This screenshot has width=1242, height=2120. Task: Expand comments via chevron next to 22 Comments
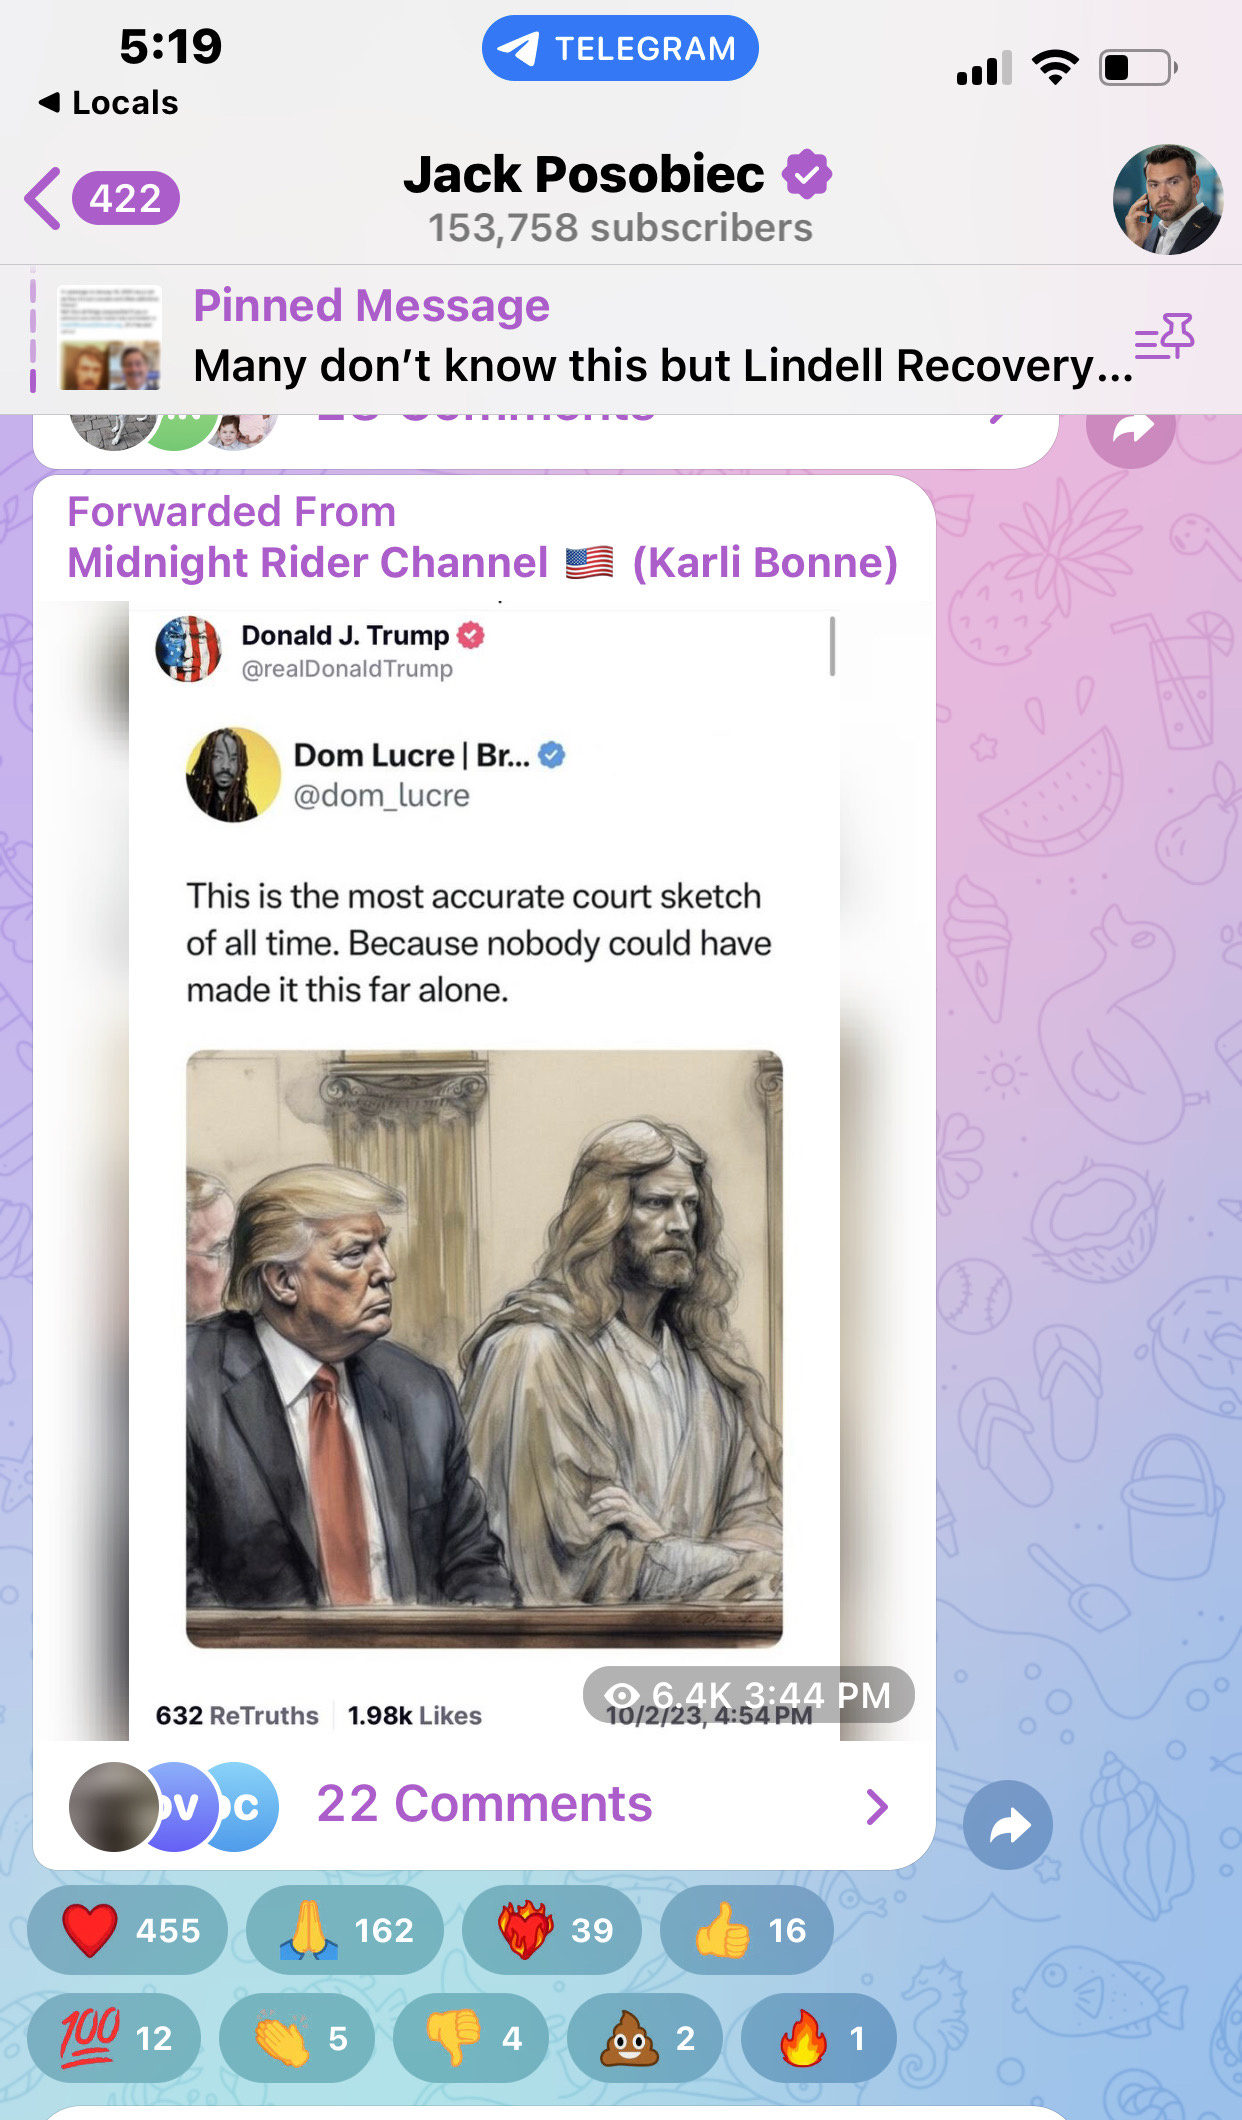click(877, 1806)
